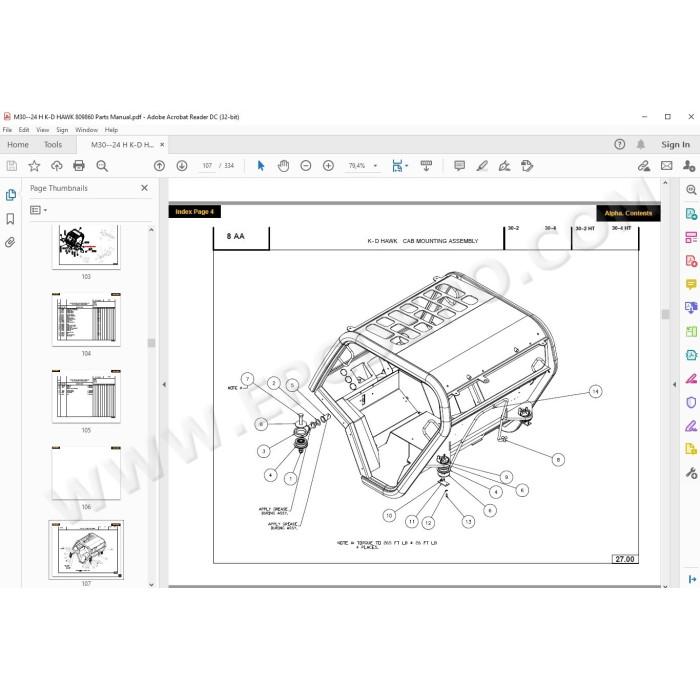Open the View menu
The image size is (700, 700).
[x=42, y=130]
